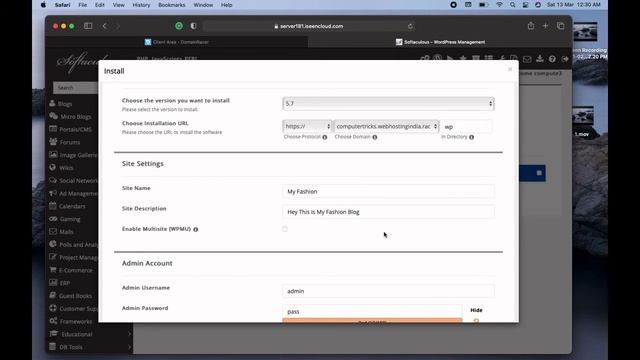The height and width of the screenshot is (360, 640).
Task: Toggle the Safari sidebar button
Action: (88, 26)
